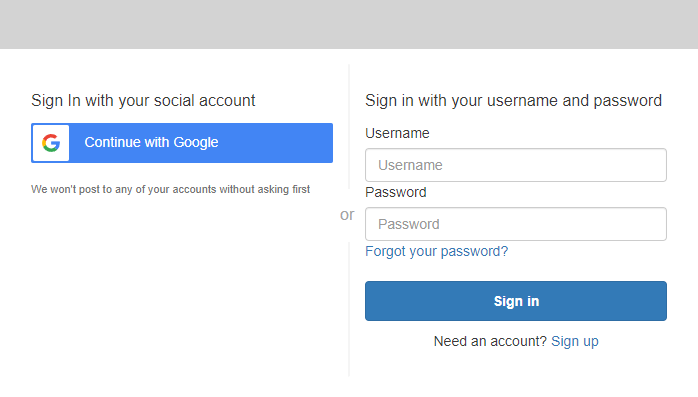This screenshot has height=397, width=698.
Task: Click the gray banner at top
Action: (x=349, y=24)
